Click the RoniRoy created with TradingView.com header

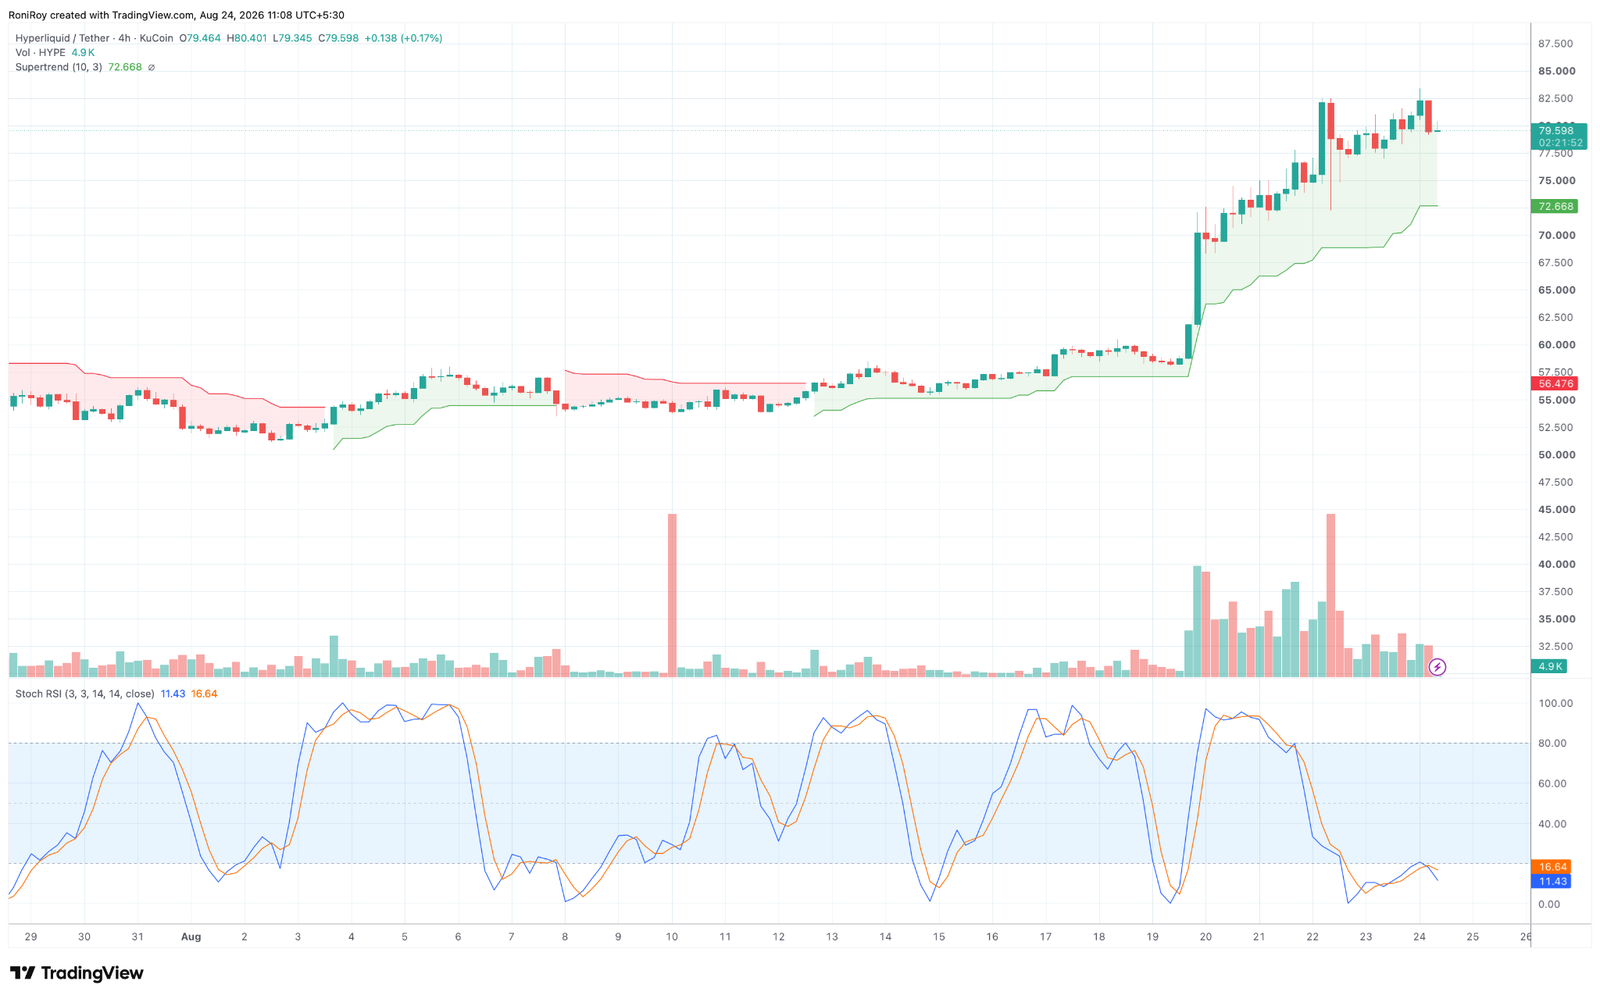pos(176,15)
